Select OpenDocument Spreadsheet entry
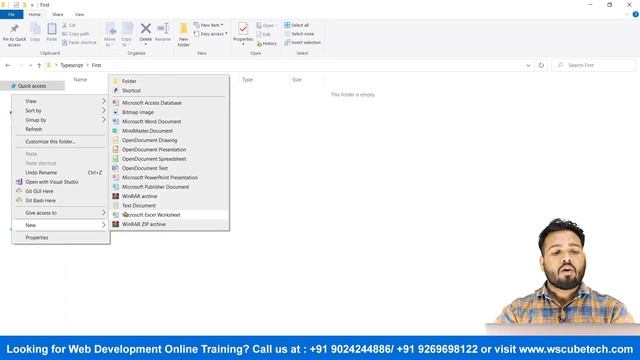The width and height of the screenshot is (640, 360). (x=169, y=159)
